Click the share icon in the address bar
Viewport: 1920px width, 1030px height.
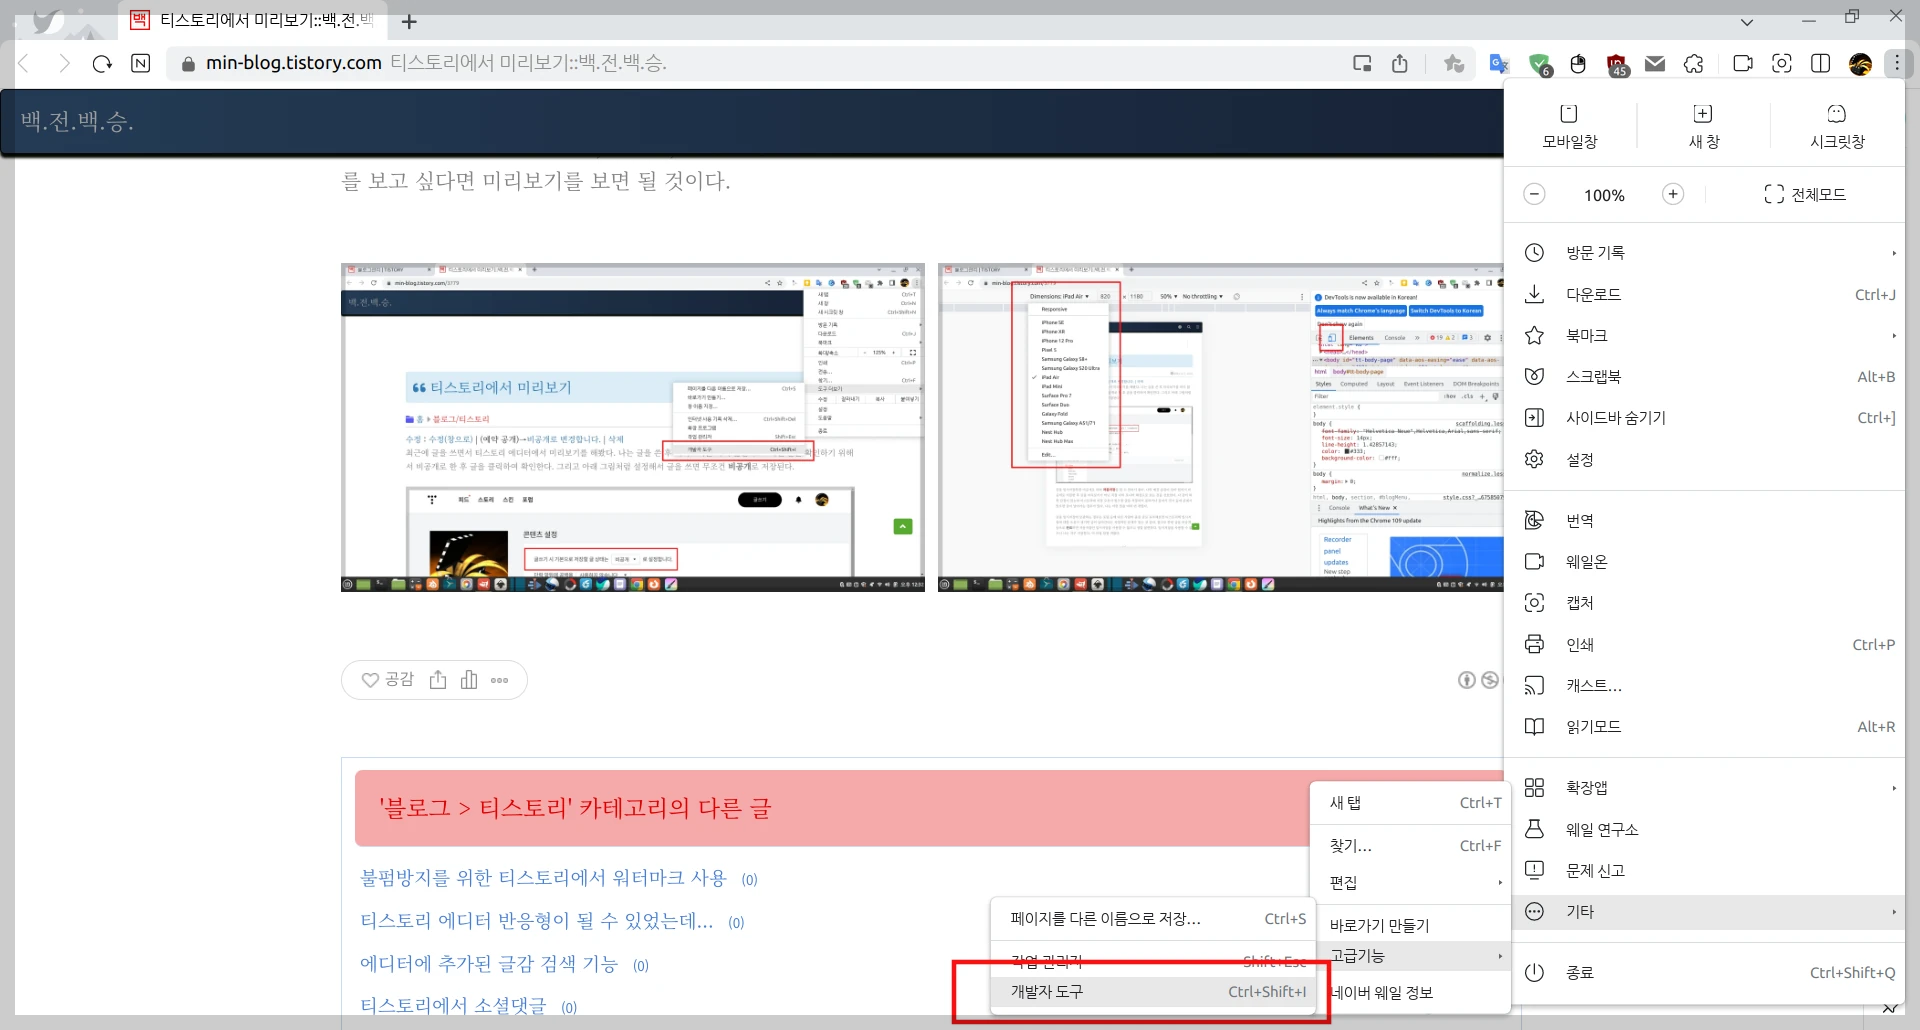(1400, 63)
